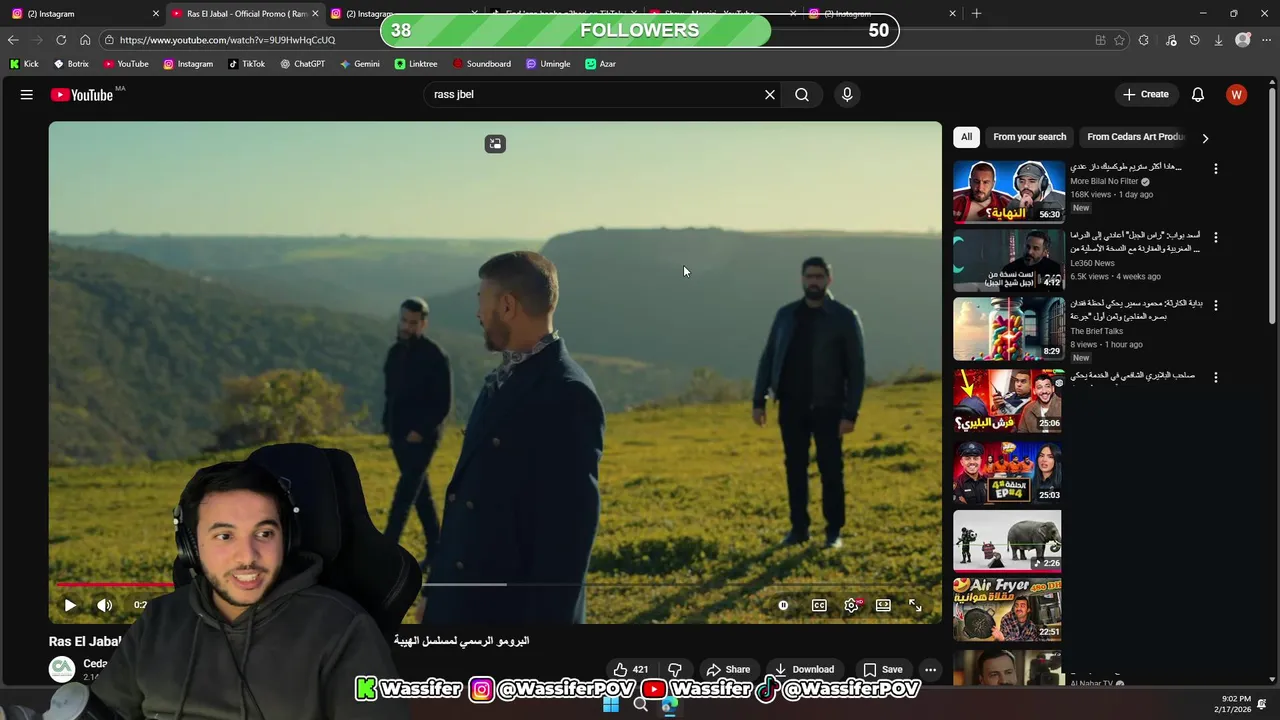Open browser three-dot settings menu

[x=1266, y=40]
